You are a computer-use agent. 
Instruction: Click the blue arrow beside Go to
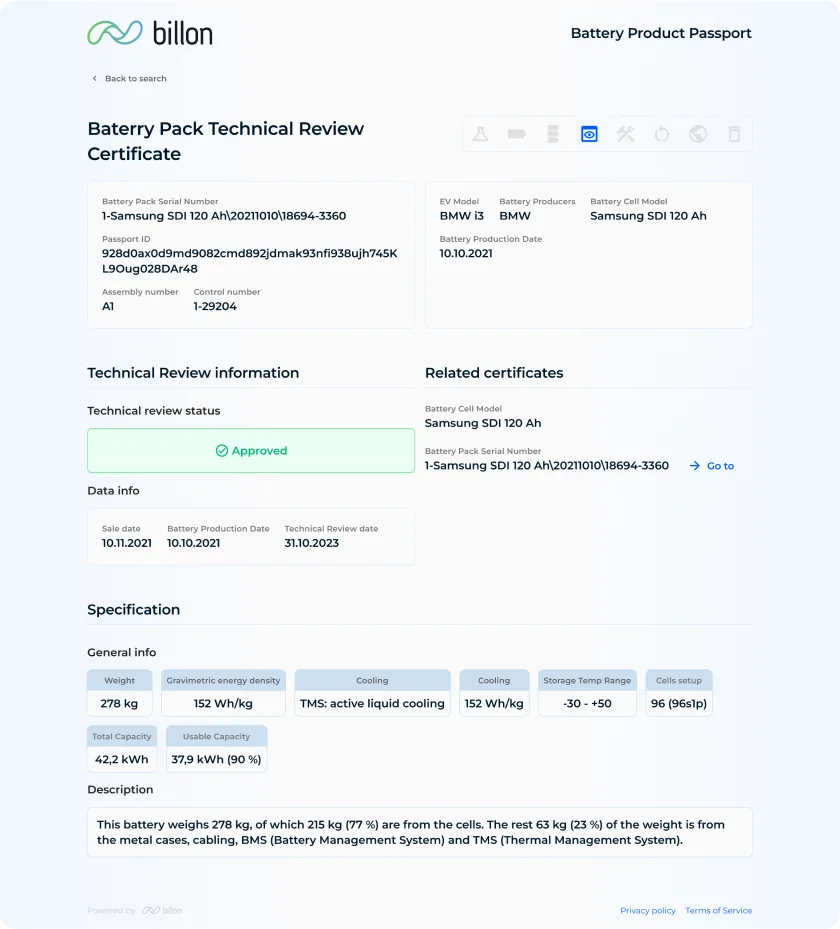(695, 466)
